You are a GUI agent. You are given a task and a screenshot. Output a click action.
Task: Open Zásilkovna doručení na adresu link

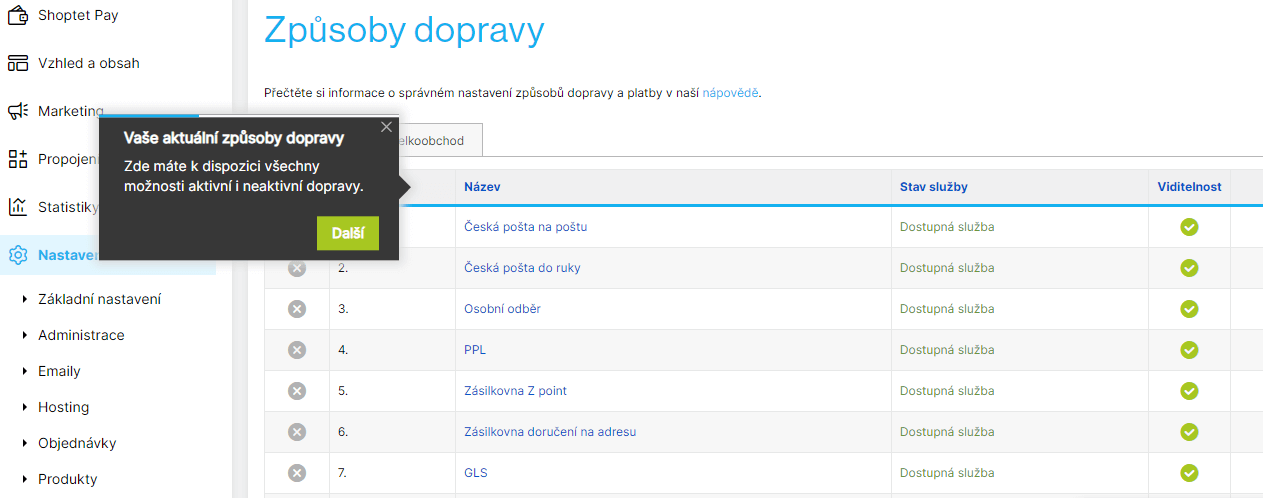coord(550,432)
